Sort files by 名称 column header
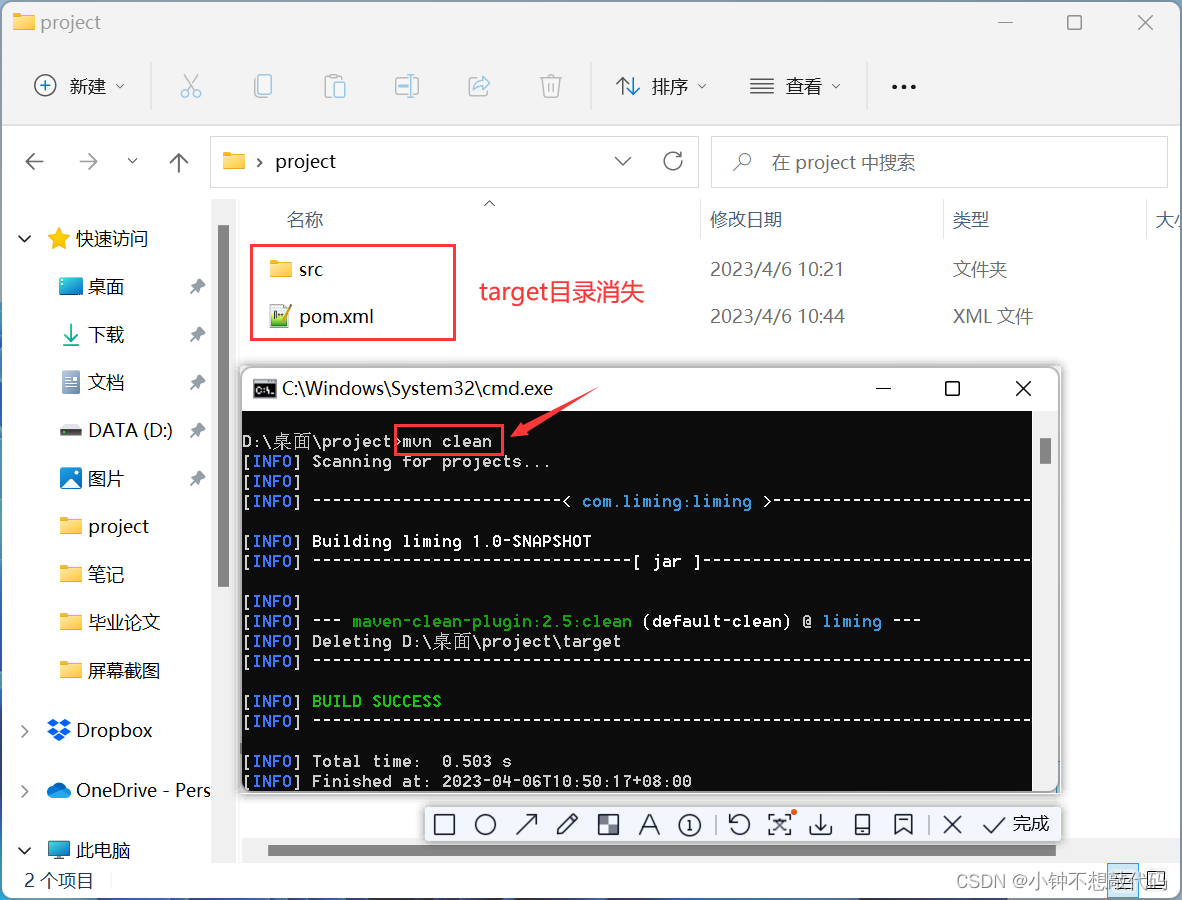The image size is (1182, 900). (x=305, y=219)
